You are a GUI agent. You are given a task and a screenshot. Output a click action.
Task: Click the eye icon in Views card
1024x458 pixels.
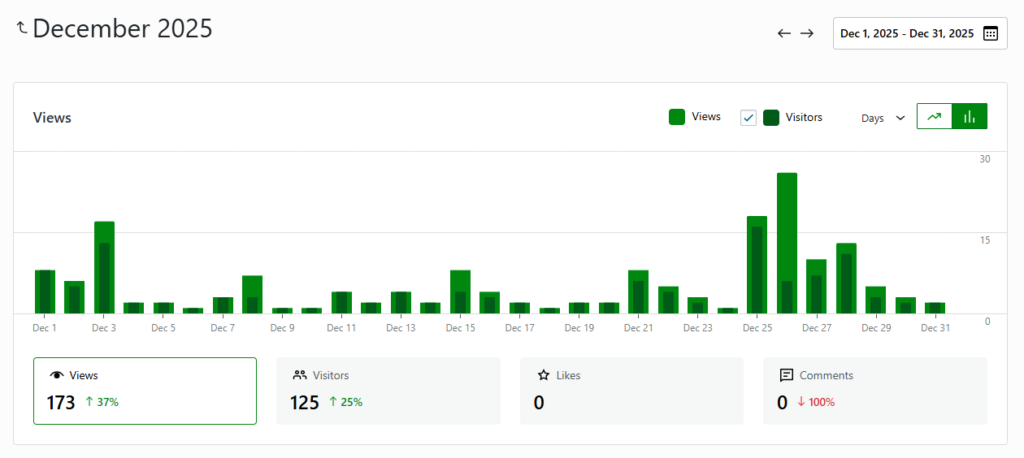[56, 375]
